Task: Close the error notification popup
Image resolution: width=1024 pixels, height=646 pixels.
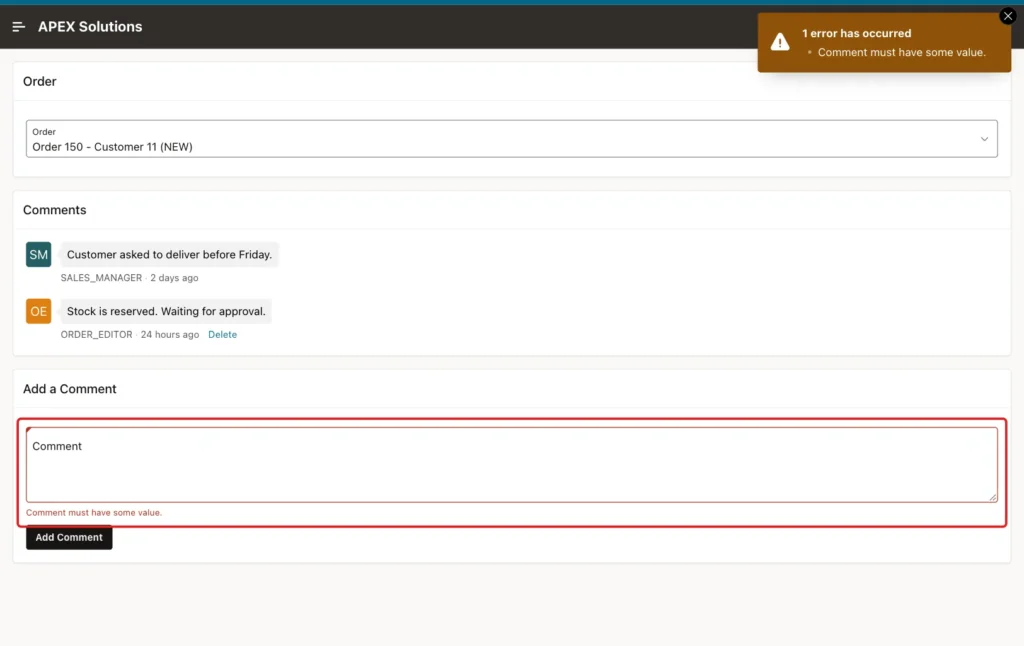Action: coord(1008,16)
